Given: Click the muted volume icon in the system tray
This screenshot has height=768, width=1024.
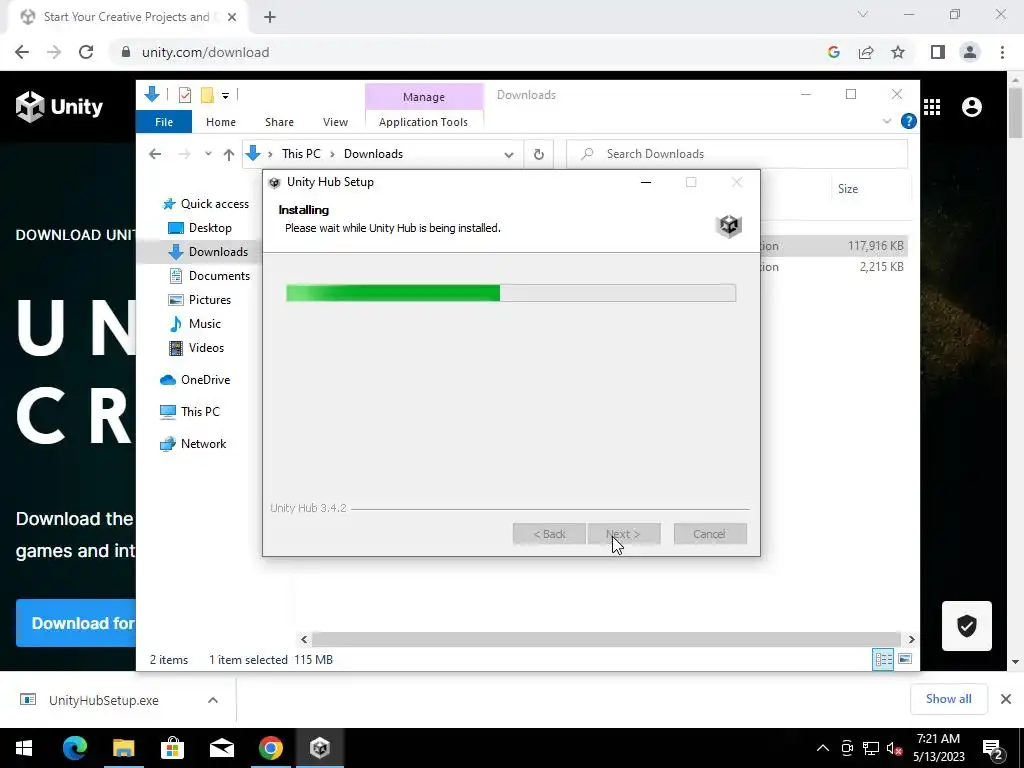Looking at the screenshot, I should tap(894, 748).
